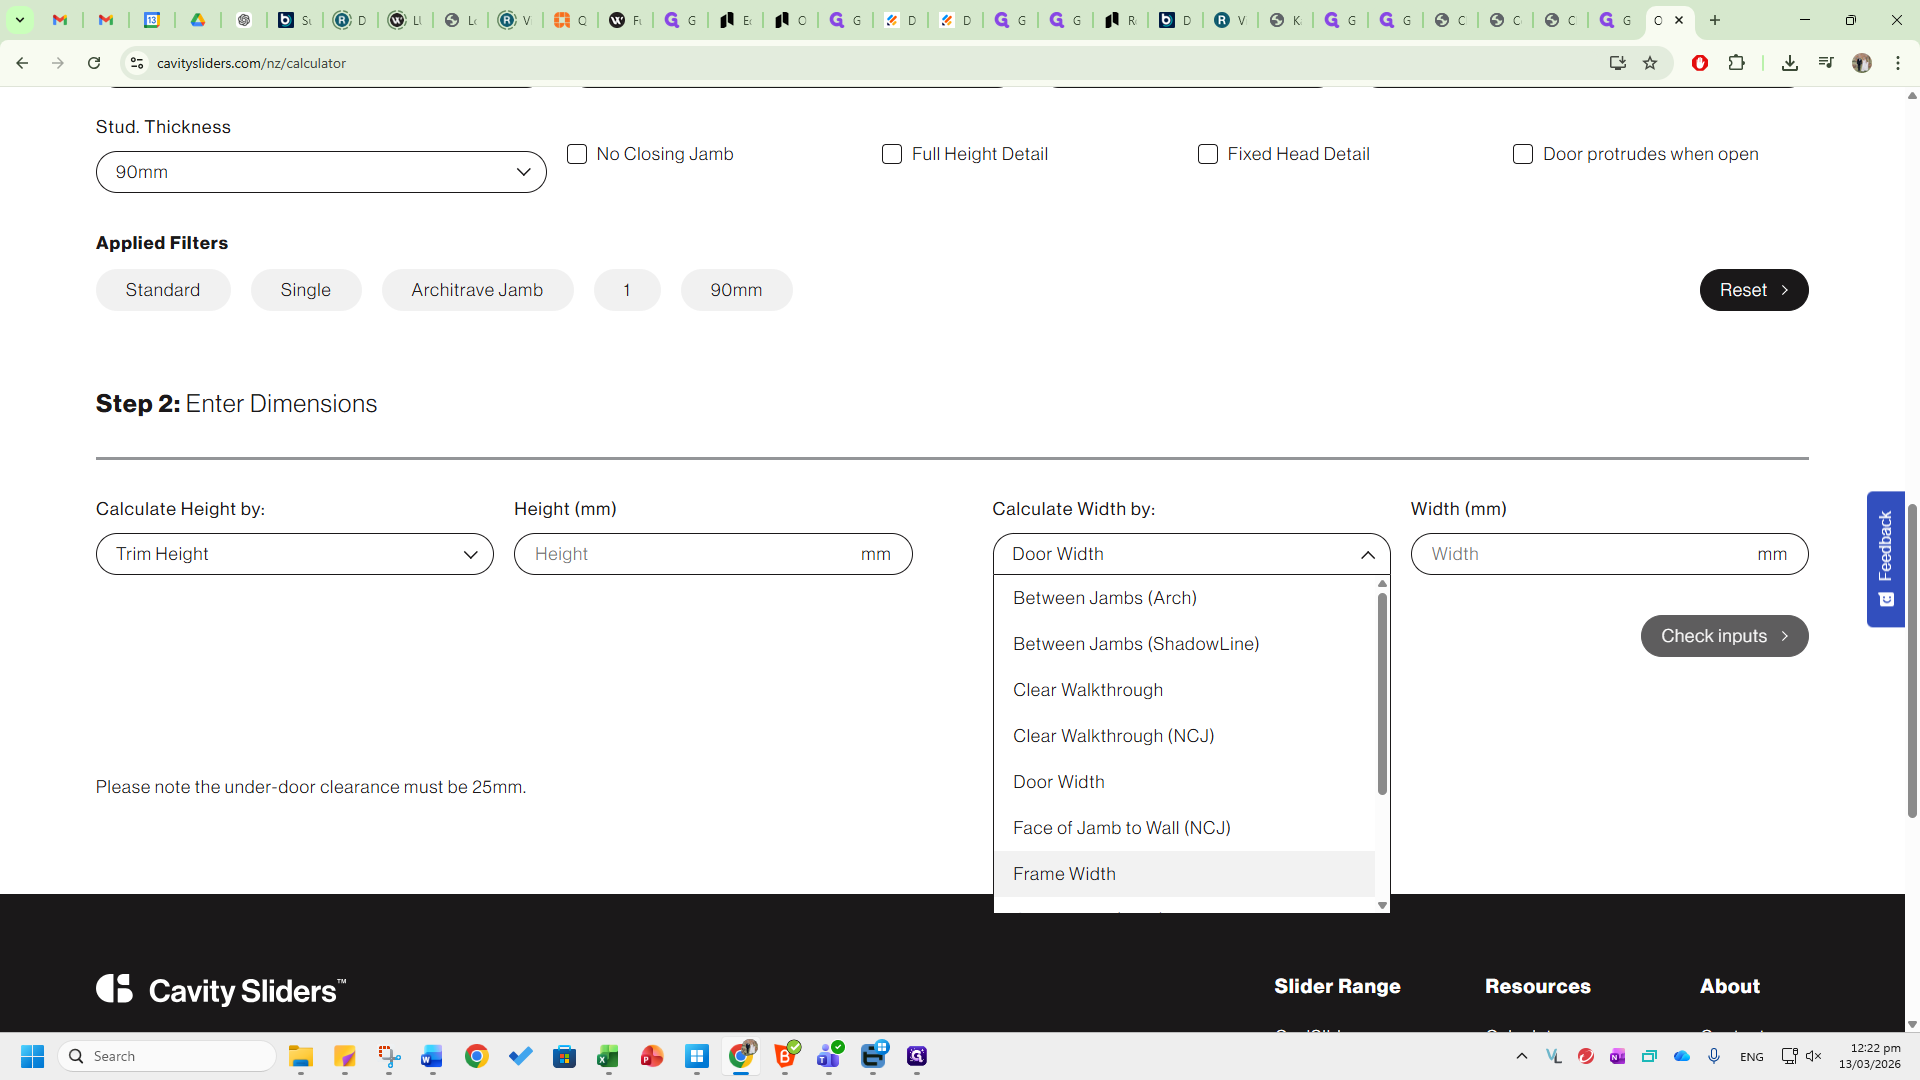
Task: Open the browser extensions puzzle icon
Action: [1736, 63]
